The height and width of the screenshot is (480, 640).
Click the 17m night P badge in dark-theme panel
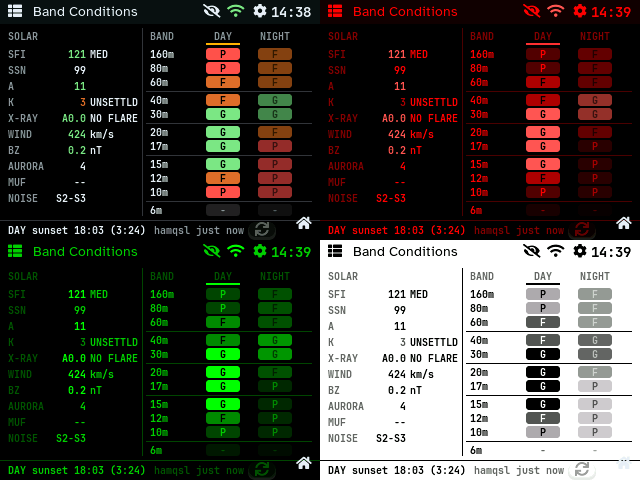[x=275, y=146]
